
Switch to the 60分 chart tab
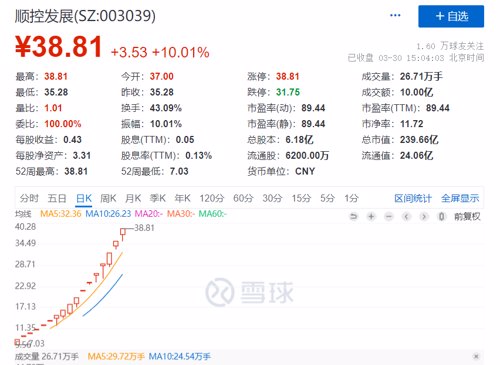coord(243,198)
